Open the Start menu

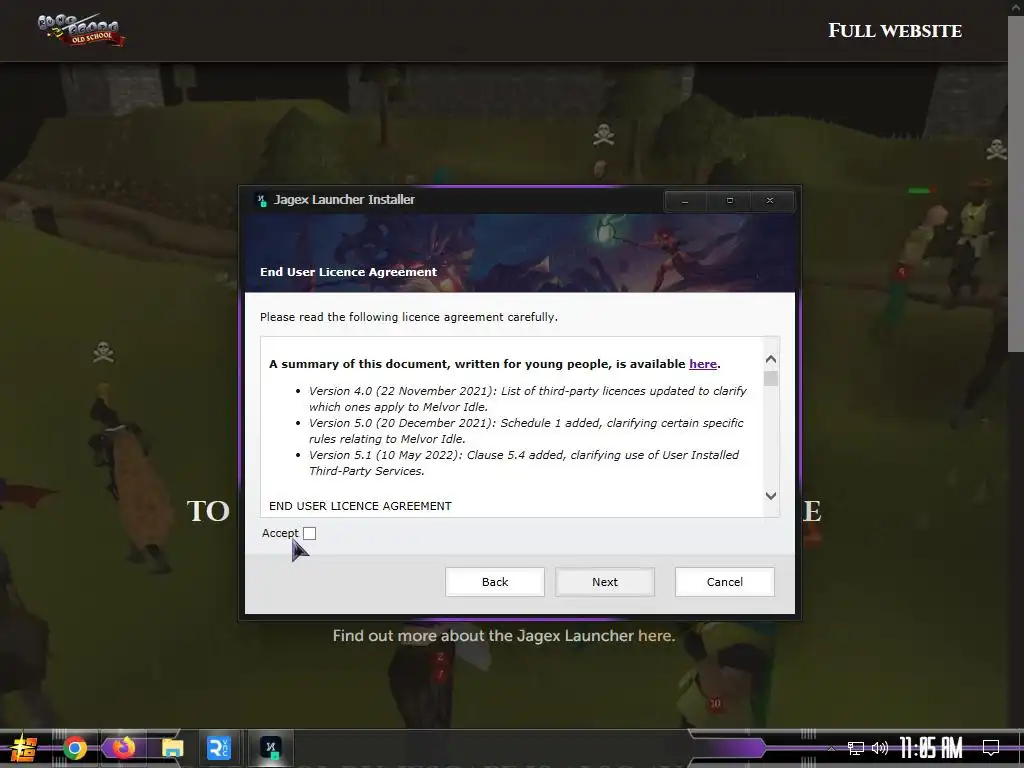click(24, 748)
